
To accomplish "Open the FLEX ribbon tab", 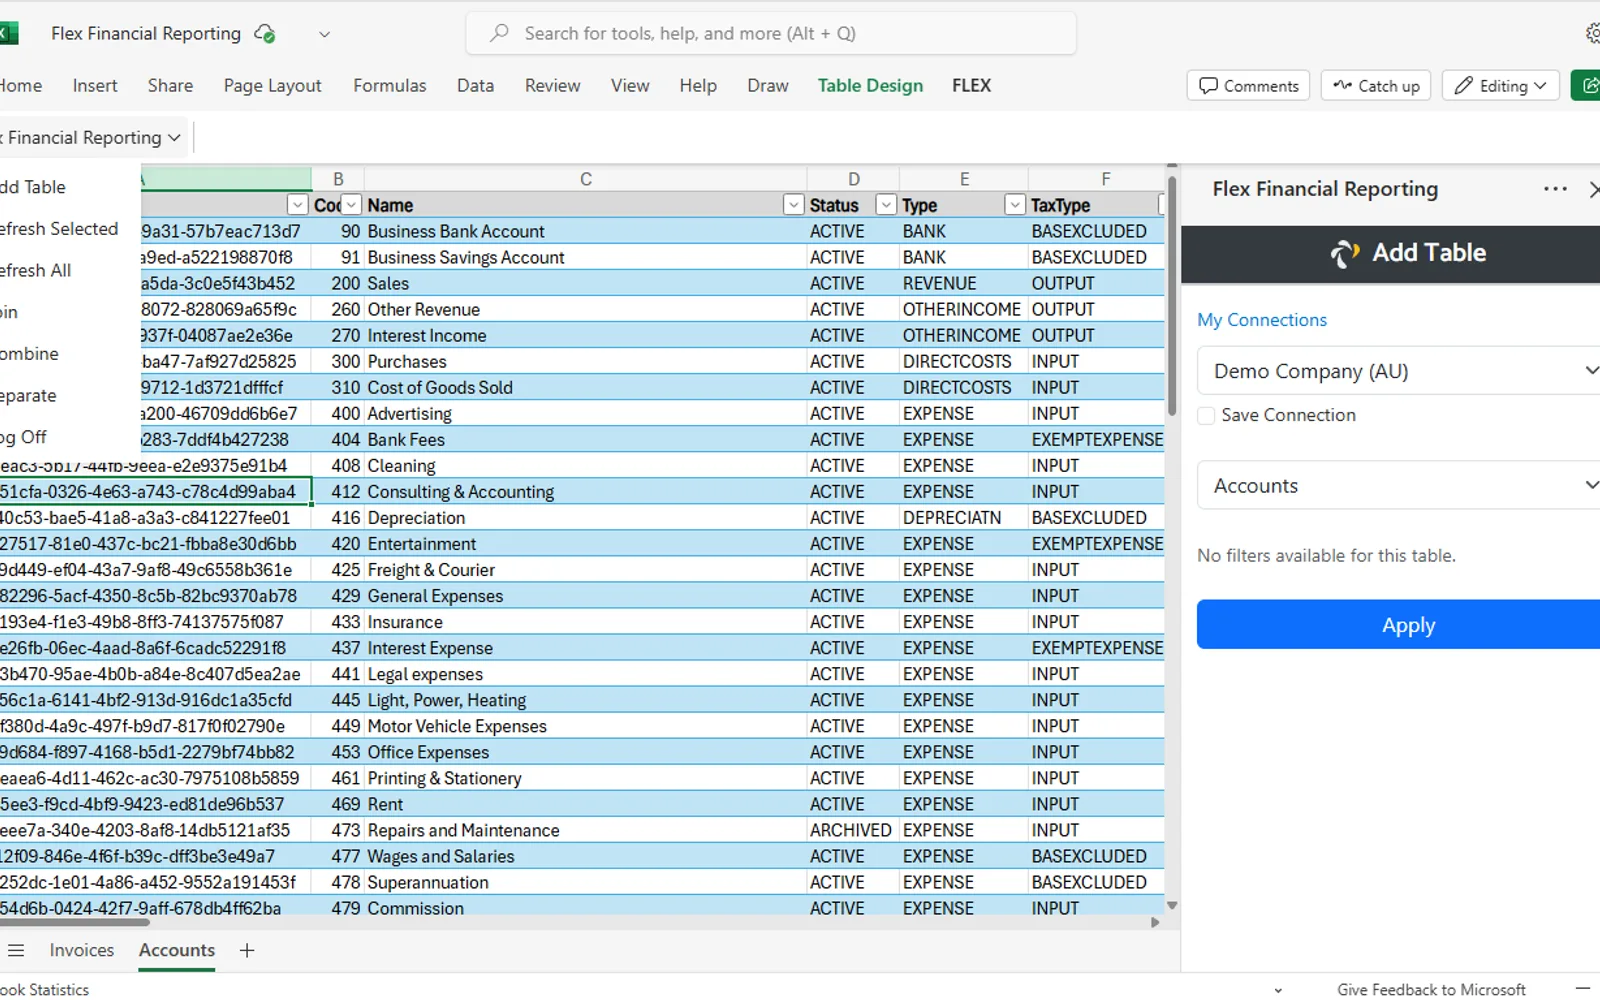I will [x=971, y=85].
